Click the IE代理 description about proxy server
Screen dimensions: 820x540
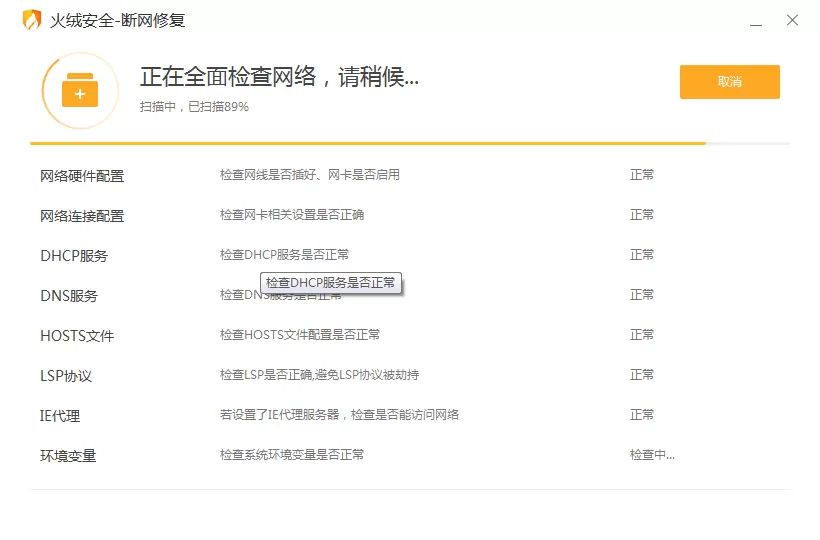coord(339,415)
